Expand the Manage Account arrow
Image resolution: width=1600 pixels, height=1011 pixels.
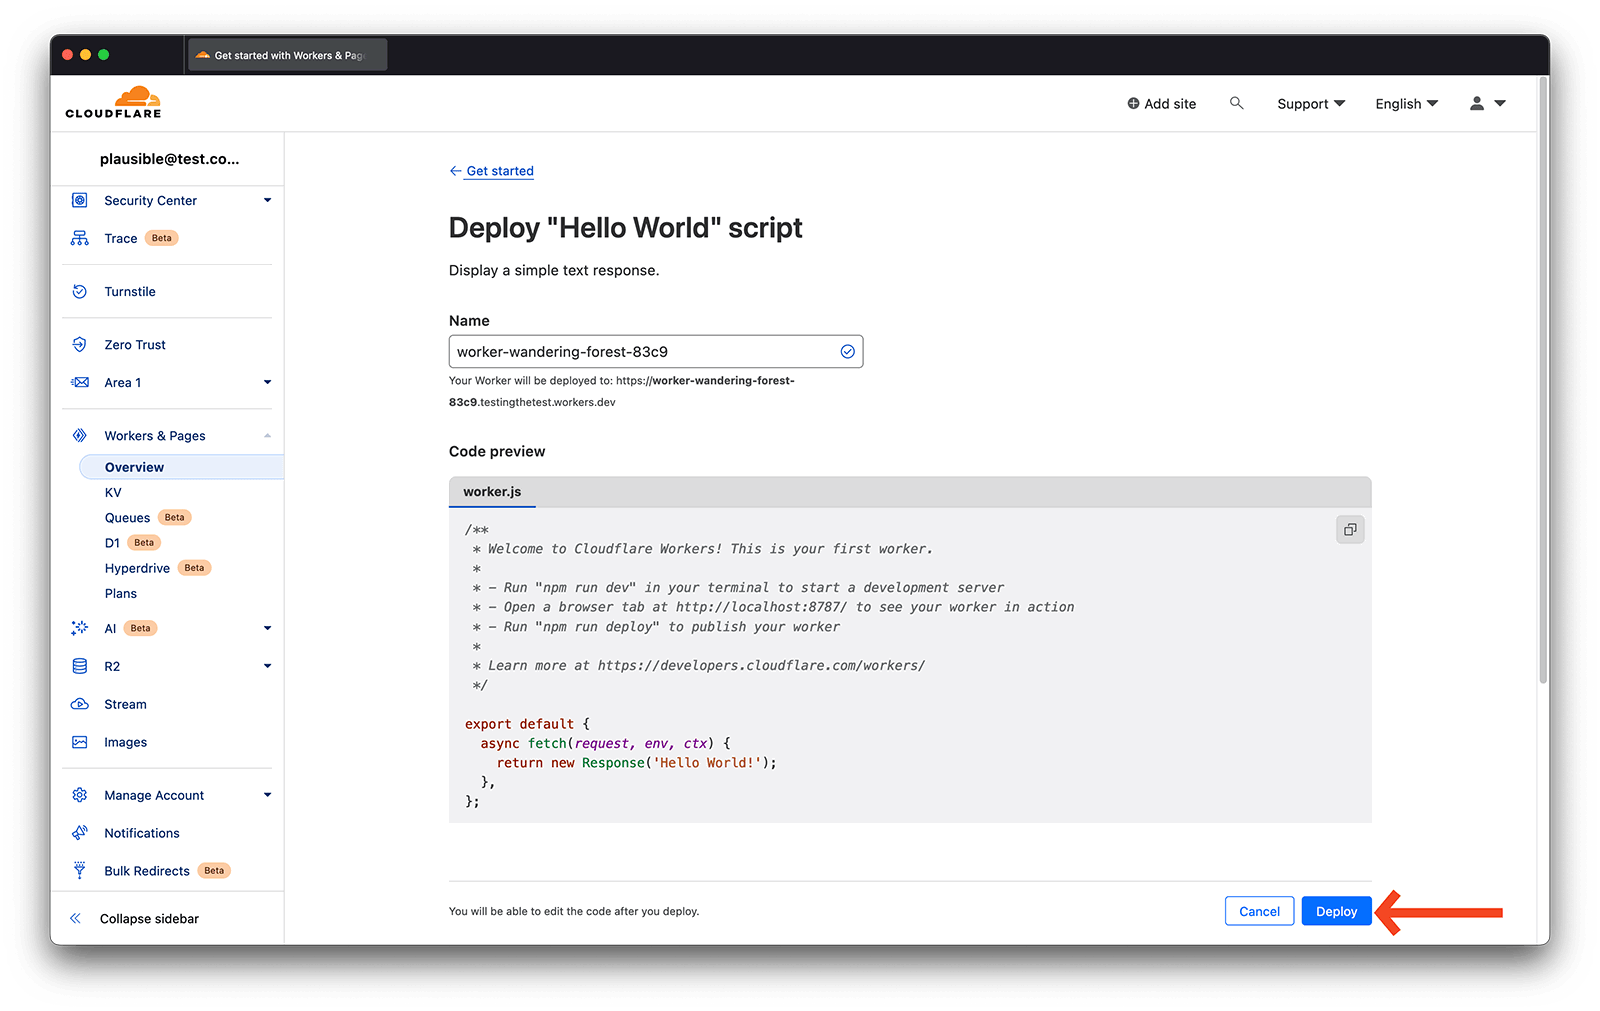tap(267, 795)
